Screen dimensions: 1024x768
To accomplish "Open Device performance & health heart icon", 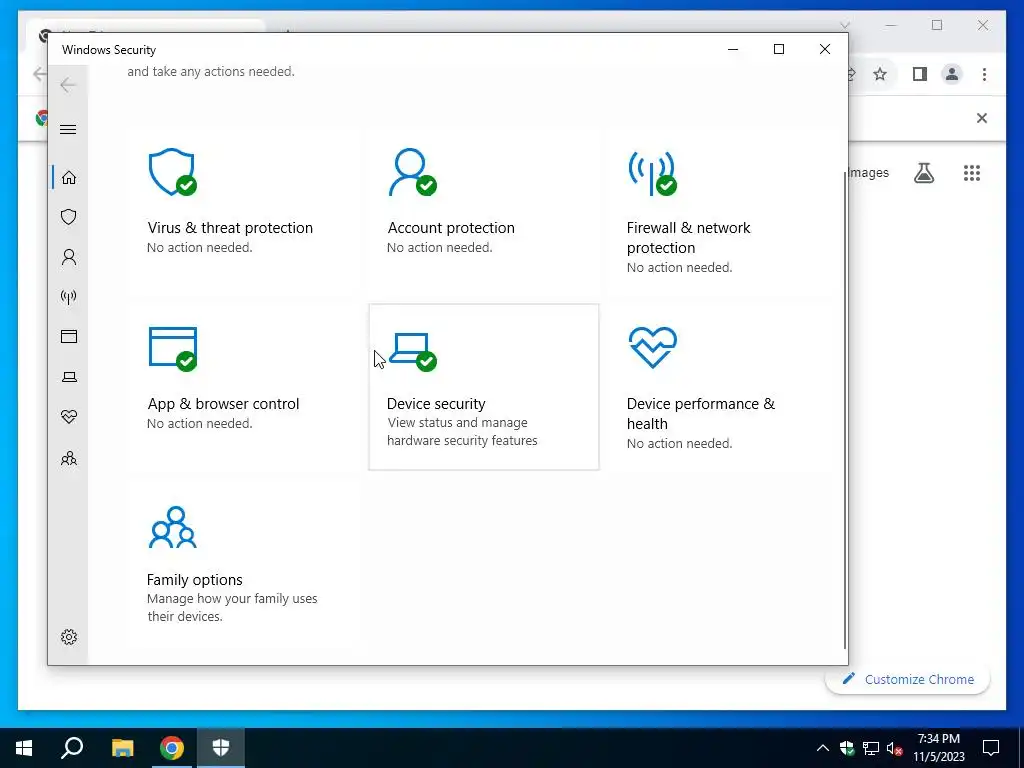I will click(x=652, y=347).
